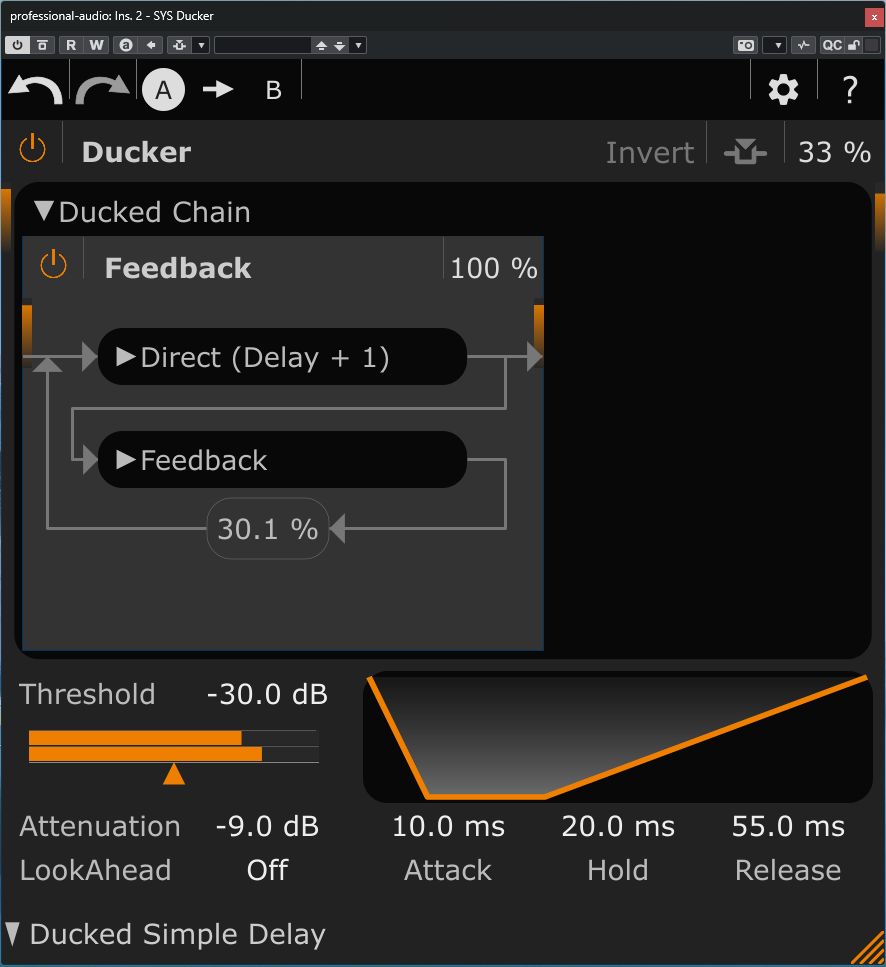Viewport: 886px width, 967px height.
Task: Collapse the Ducked Simple Delay section
Action: pos(12,934)
